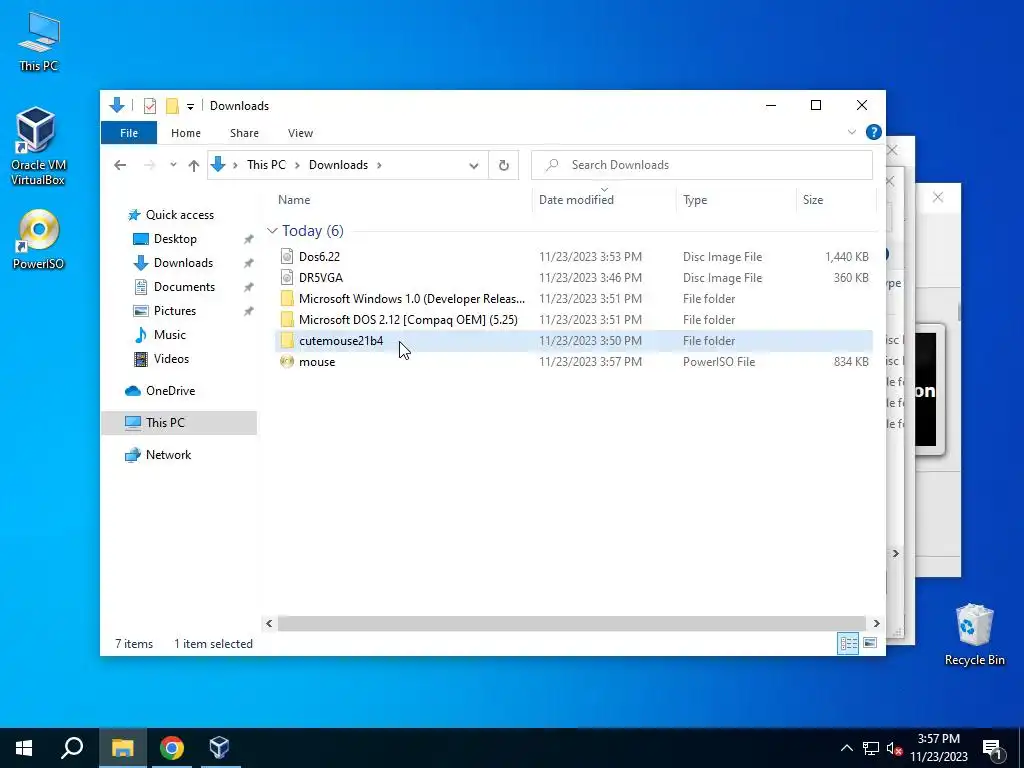The width and height of the screenshot is (1024, 768).
Task: Click the Dos6.22 disc image icon
Action: pyautogui.click(x=287, y=256)
